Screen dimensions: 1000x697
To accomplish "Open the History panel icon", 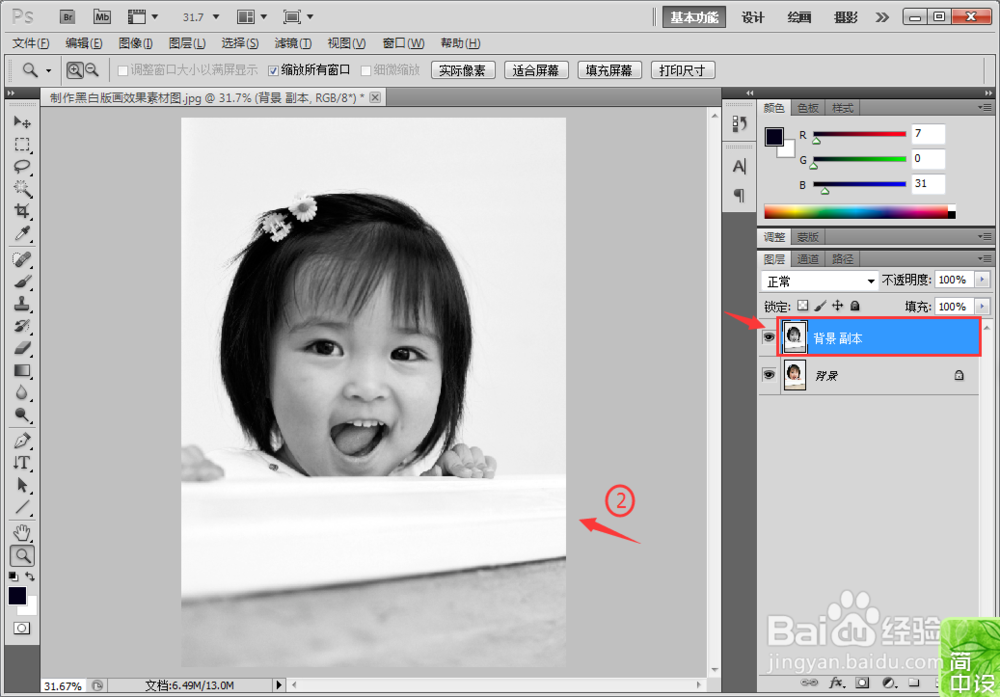I will [739, 123].
